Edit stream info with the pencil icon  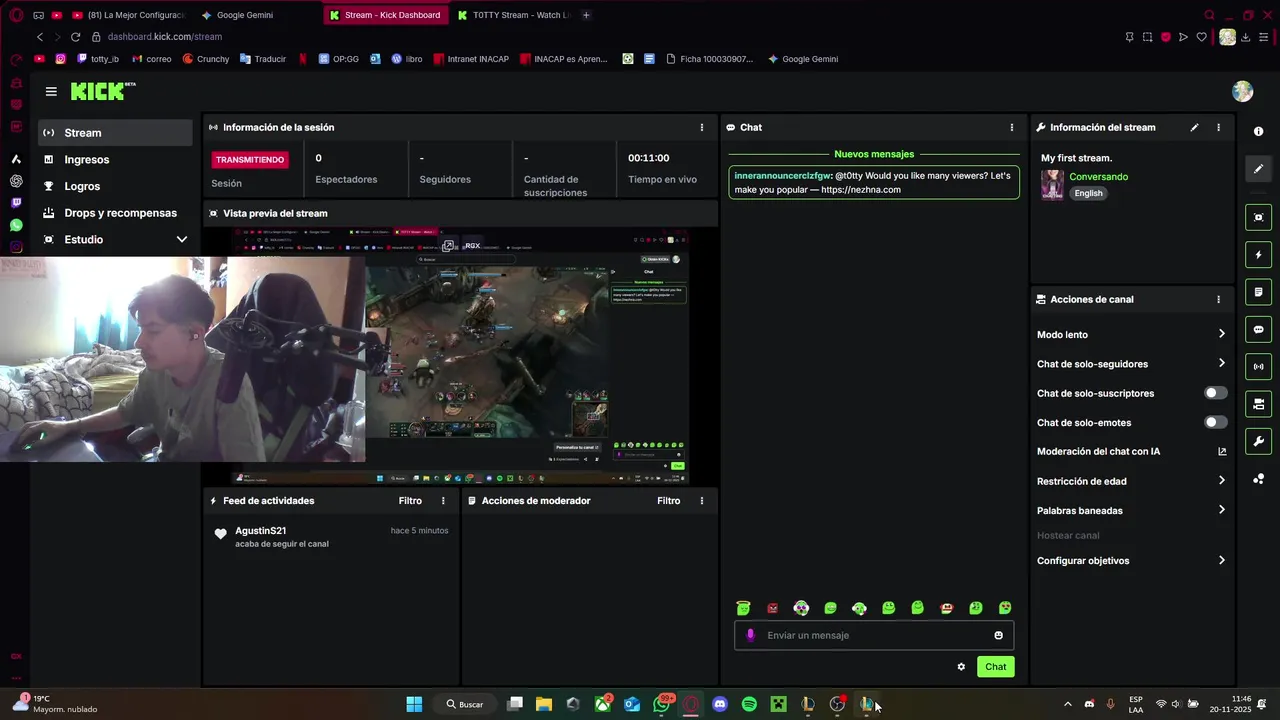(1194, 127)
